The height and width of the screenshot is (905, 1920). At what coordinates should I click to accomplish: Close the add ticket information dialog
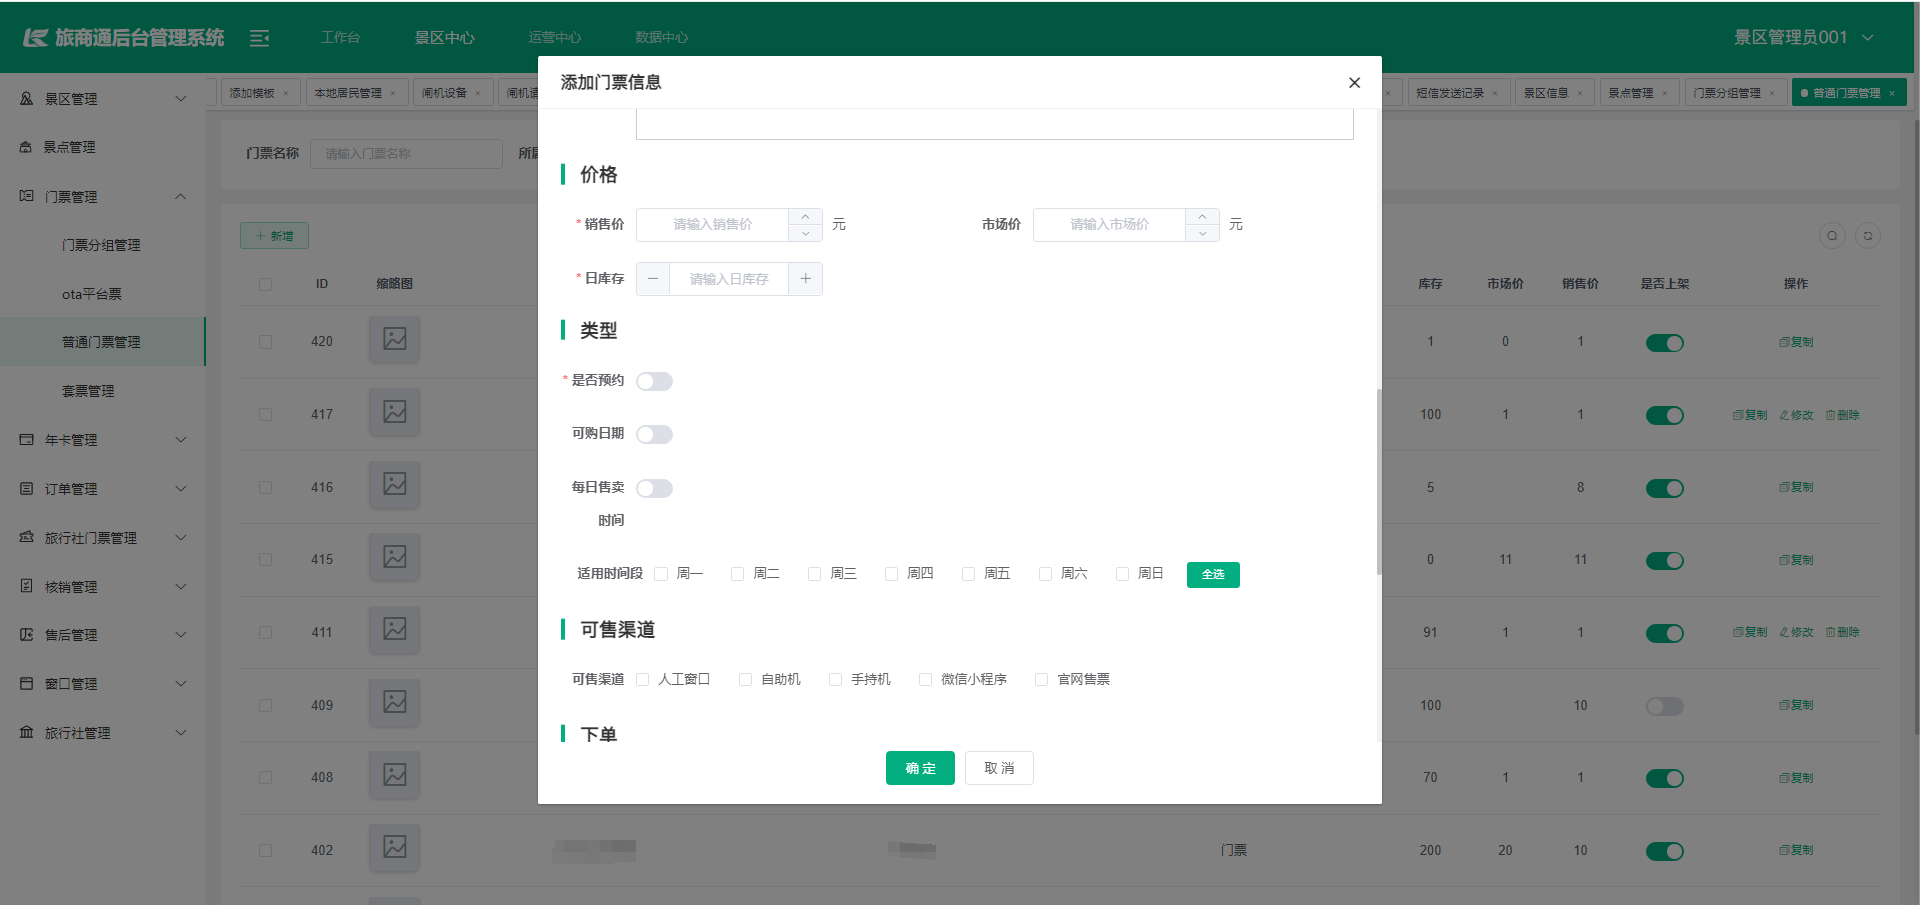coord(1354,83)
